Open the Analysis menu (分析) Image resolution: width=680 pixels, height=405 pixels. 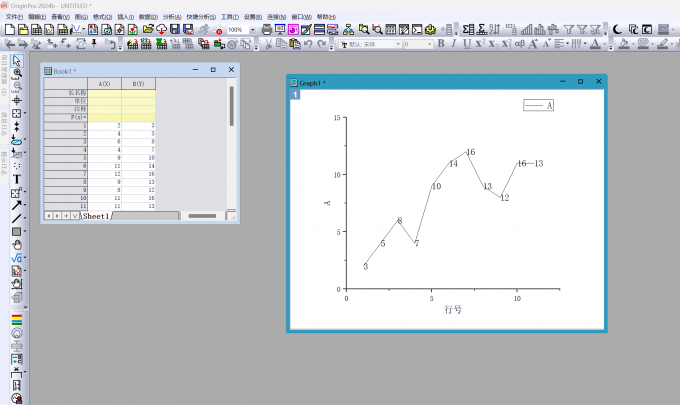pos(172,16)
